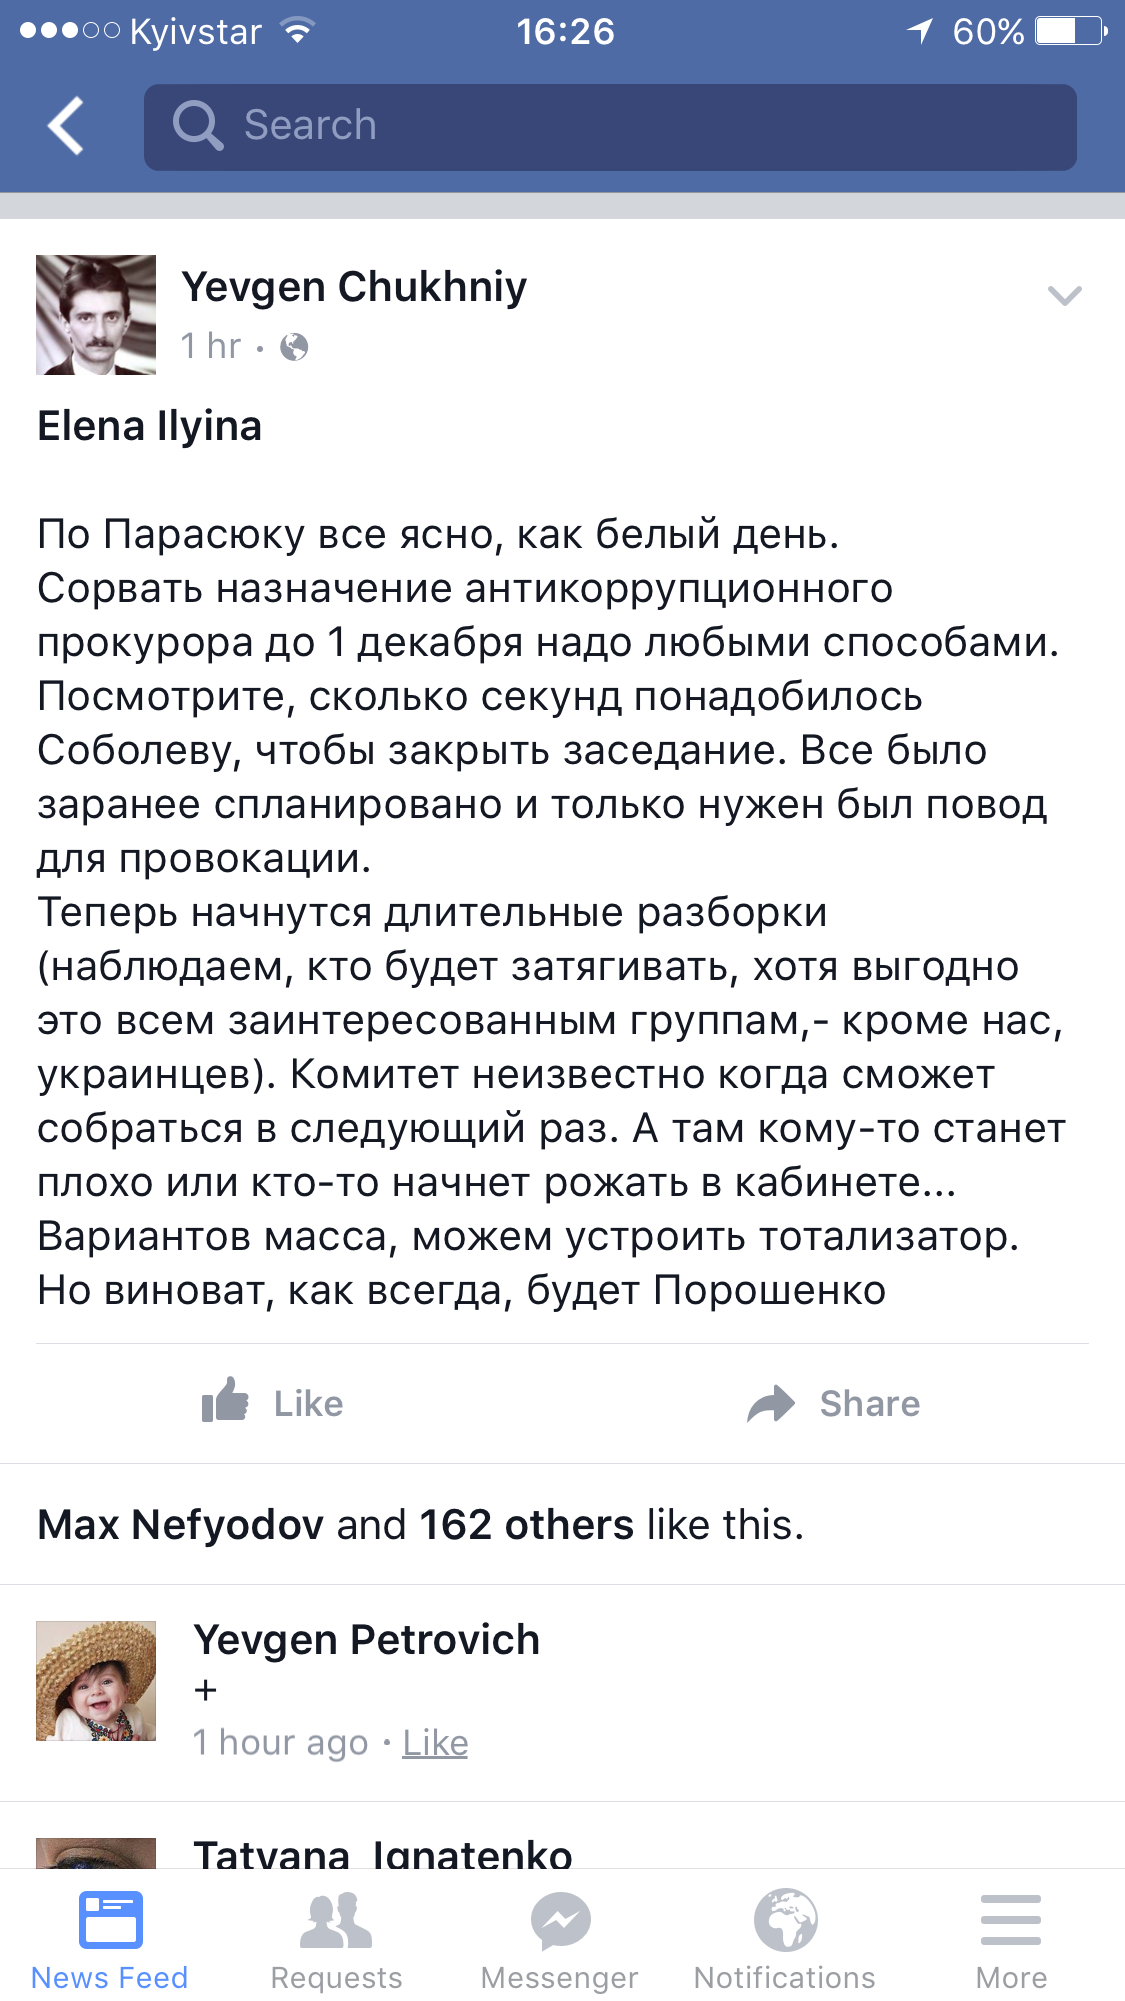Open Yevgen Chukhniy's profile name link
The height and width of the screenshot is (2001, 1125).
354,287
